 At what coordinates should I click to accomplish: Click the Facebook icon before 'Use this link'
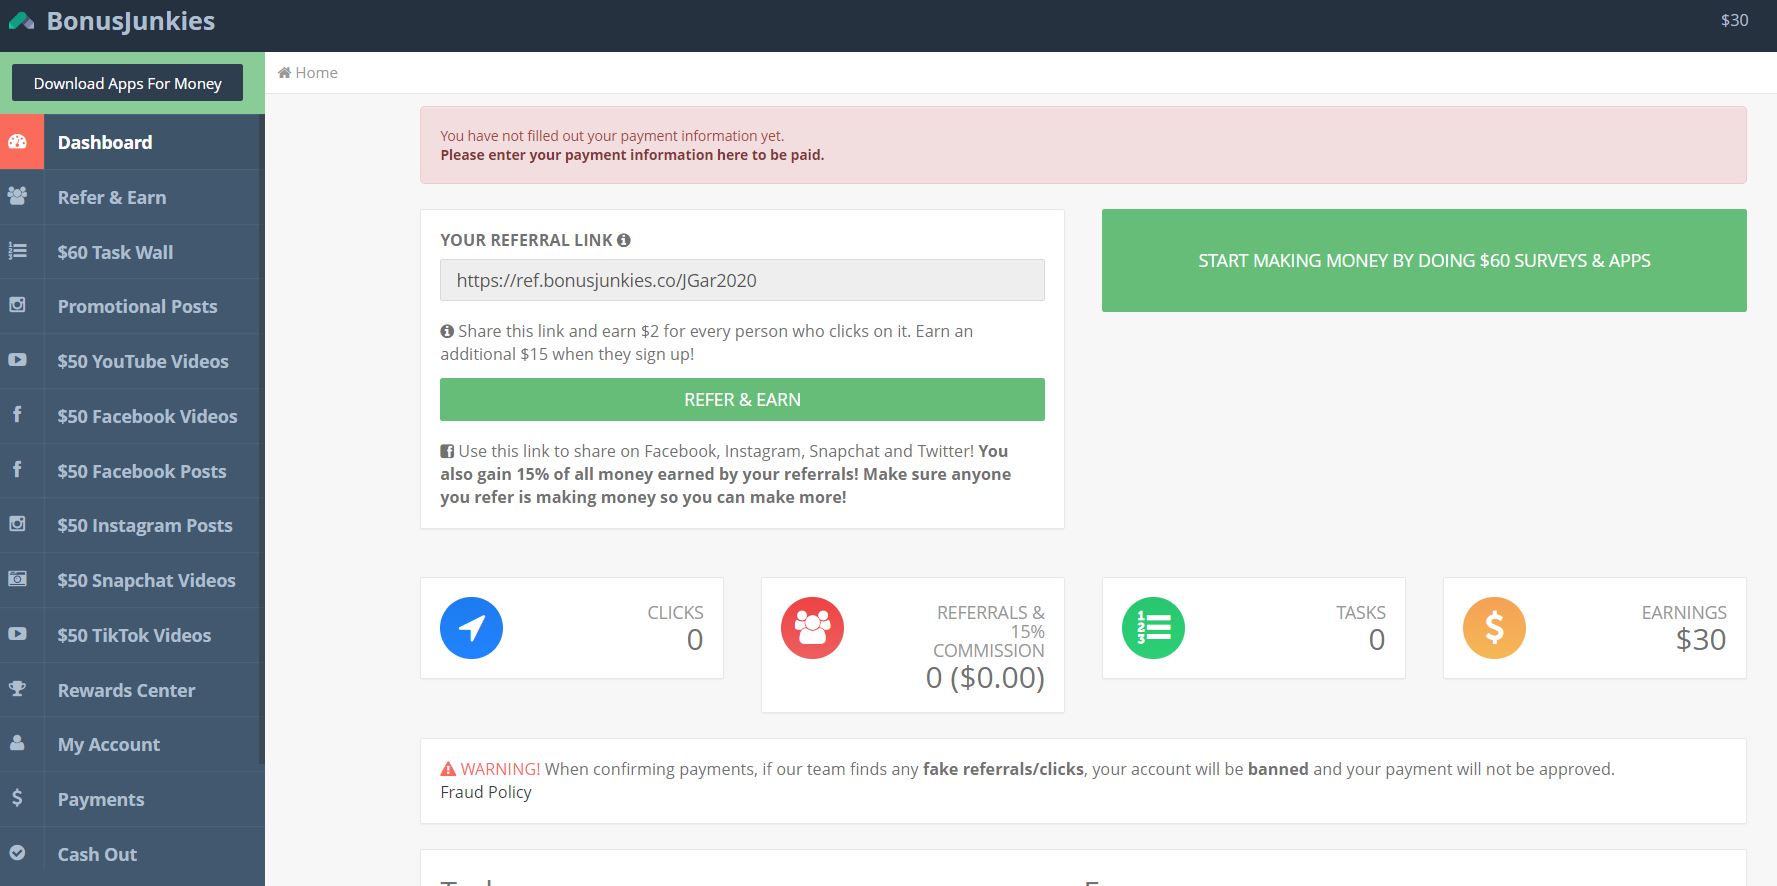(x=447, y=451)
